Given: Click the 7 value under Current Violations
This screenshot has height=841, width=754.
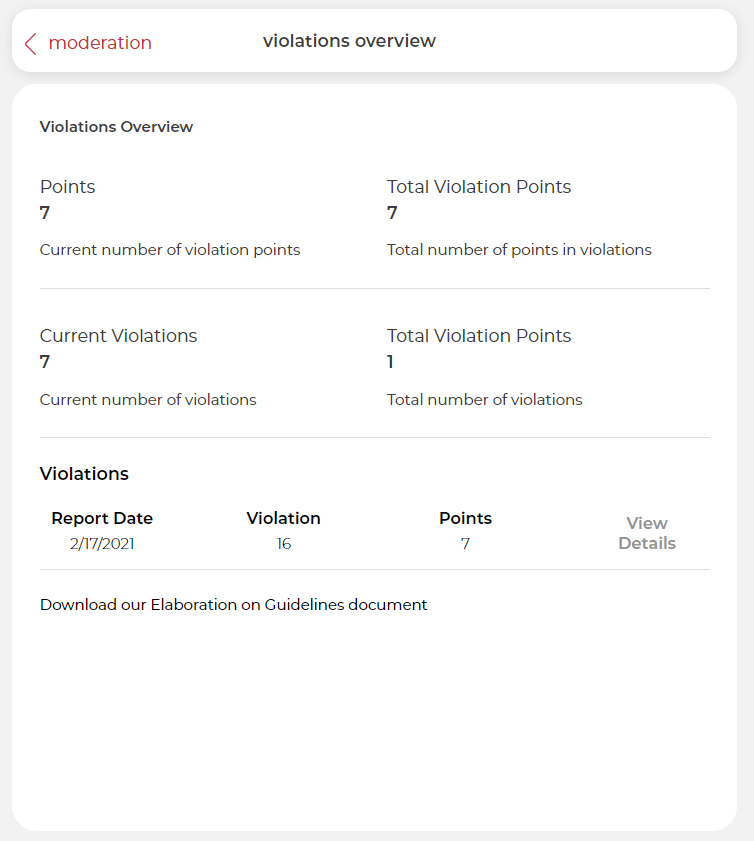Looking at the screenshot, I should tap(45, 362).
